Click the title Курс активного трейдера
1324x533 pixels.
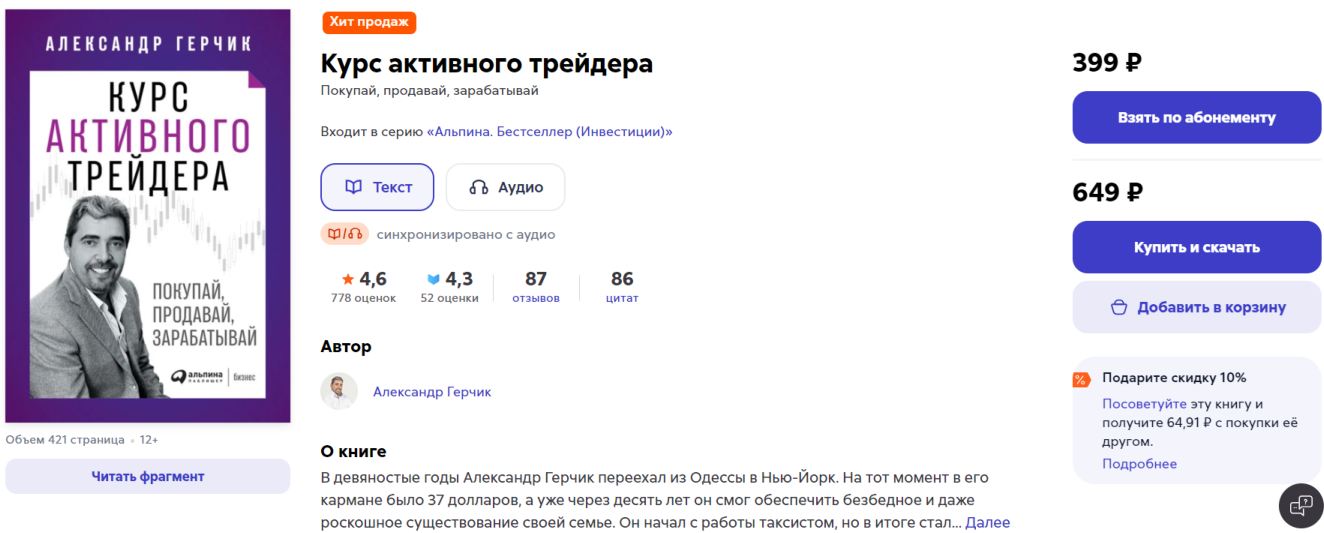tap(487, 64)
